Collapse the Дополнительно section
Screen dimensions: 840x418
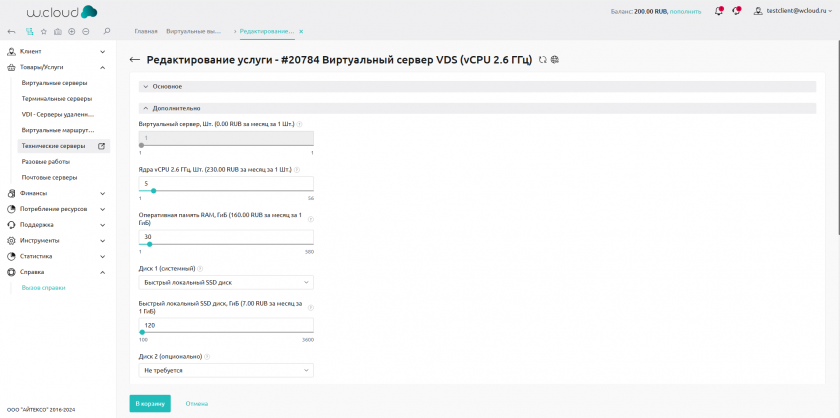pyautogui.click(x=145, y=107)
